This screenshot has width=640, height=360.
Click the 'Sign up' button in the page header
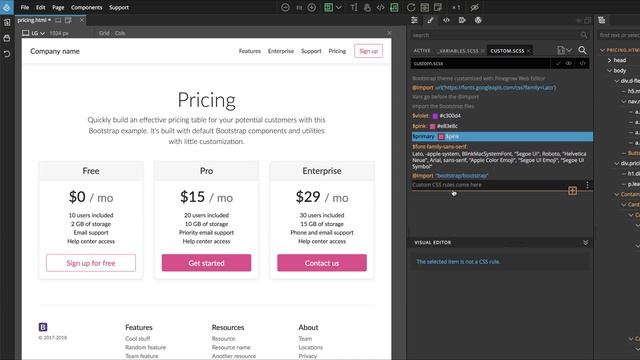369,51
